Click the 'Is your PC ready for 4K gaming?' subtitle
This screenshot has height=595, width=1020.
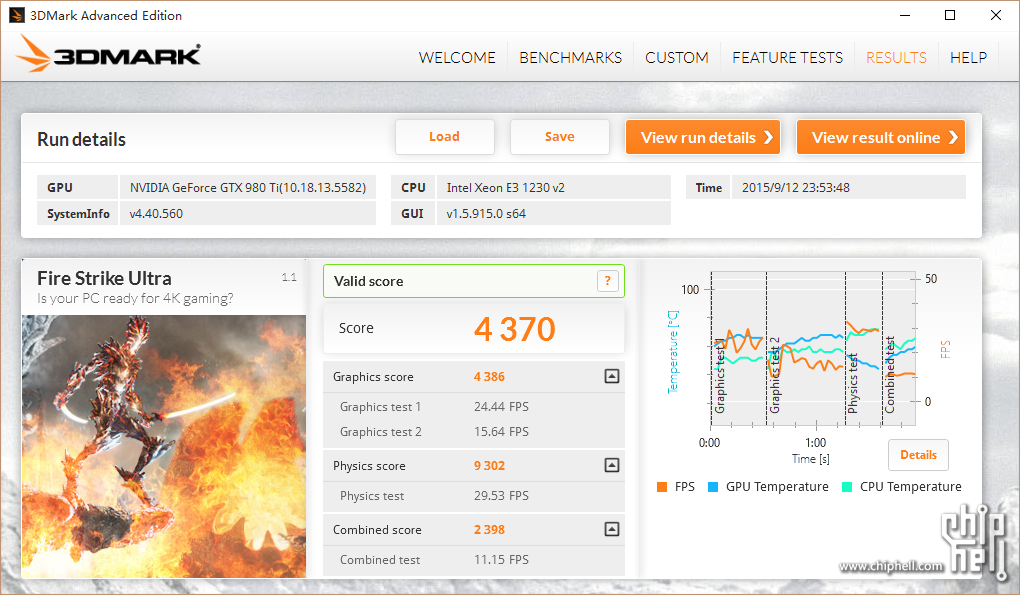(135, 298)
